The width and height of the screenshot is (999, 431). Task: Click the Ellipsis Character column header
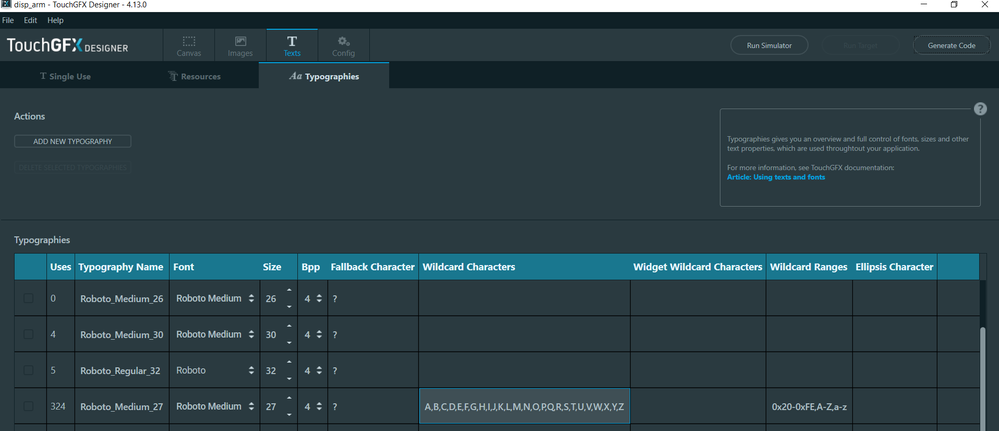pos(895,267)
